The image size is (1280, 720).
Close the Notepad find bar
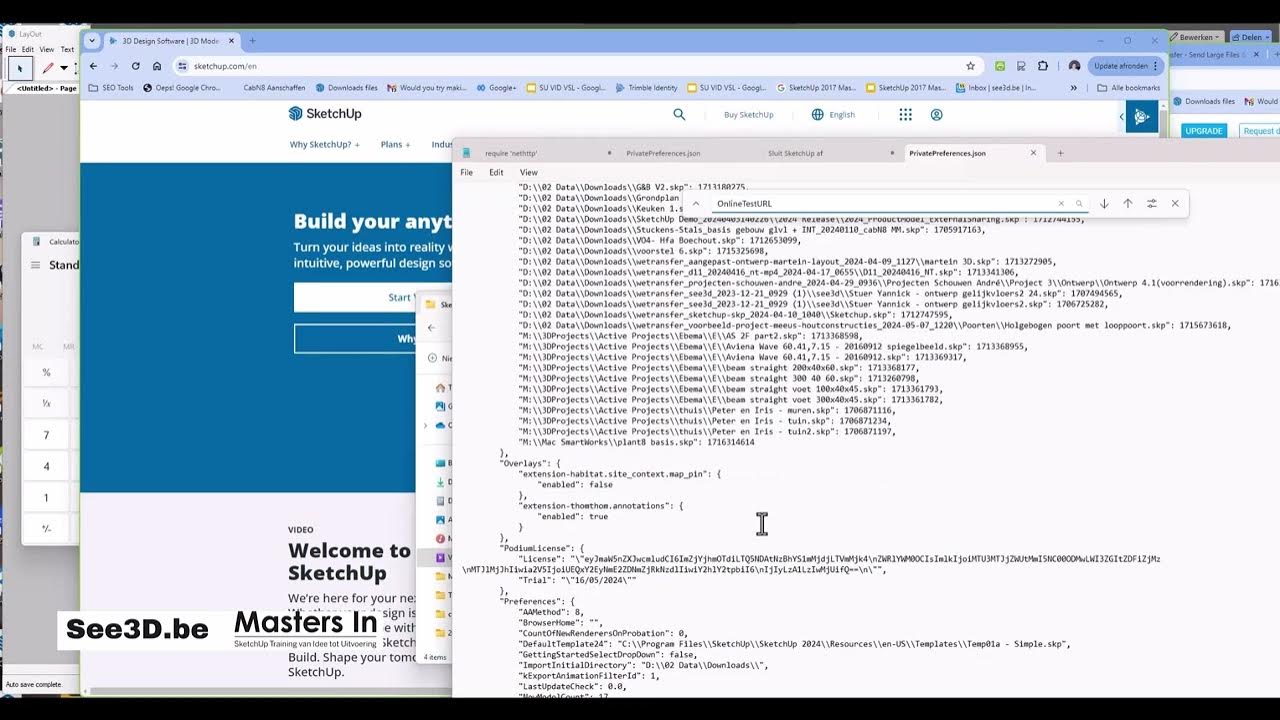pos(1175,203)
